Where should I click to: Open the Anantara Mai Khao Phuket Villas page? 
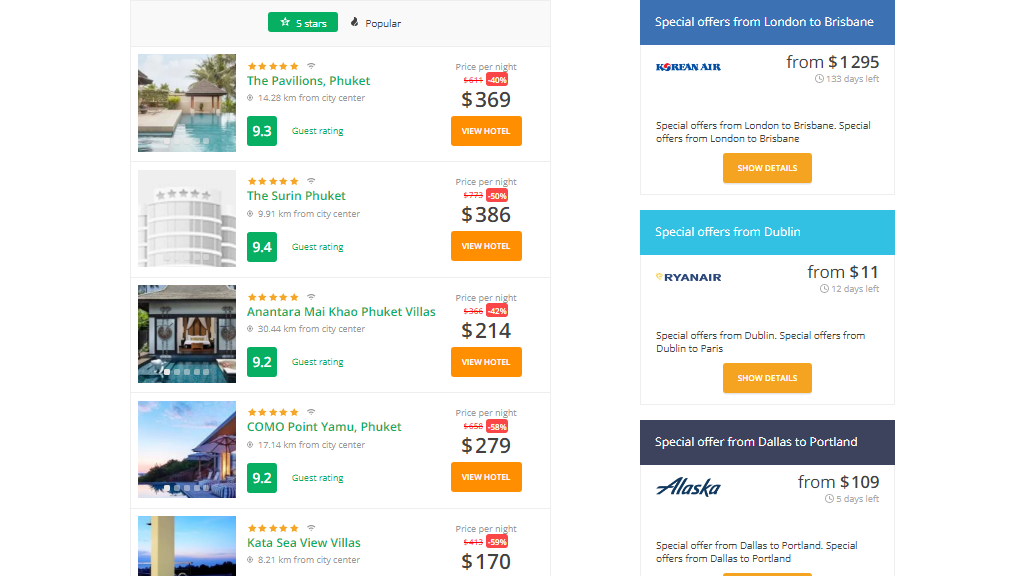point(341,311)
